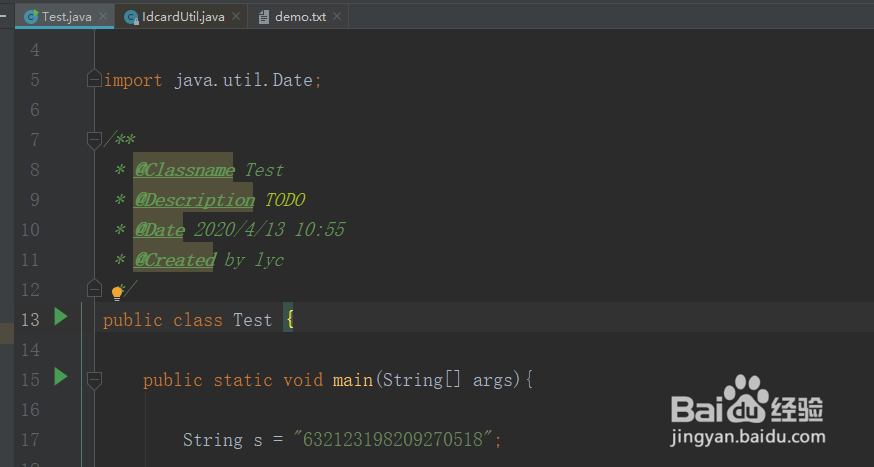Image resolution: width=874 pixels, height=467 pixels.
Task: Collapse the import statement fold marker
Action: tap(94, 80)
